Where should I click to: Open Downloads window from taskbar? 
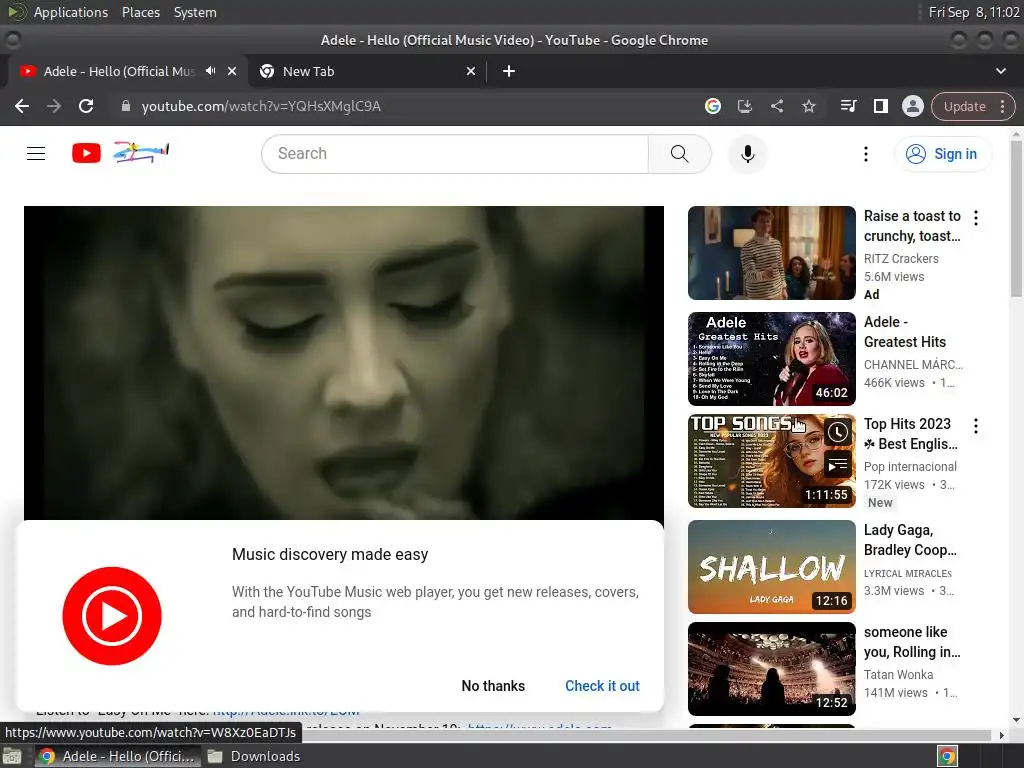[x=254, y=756]
